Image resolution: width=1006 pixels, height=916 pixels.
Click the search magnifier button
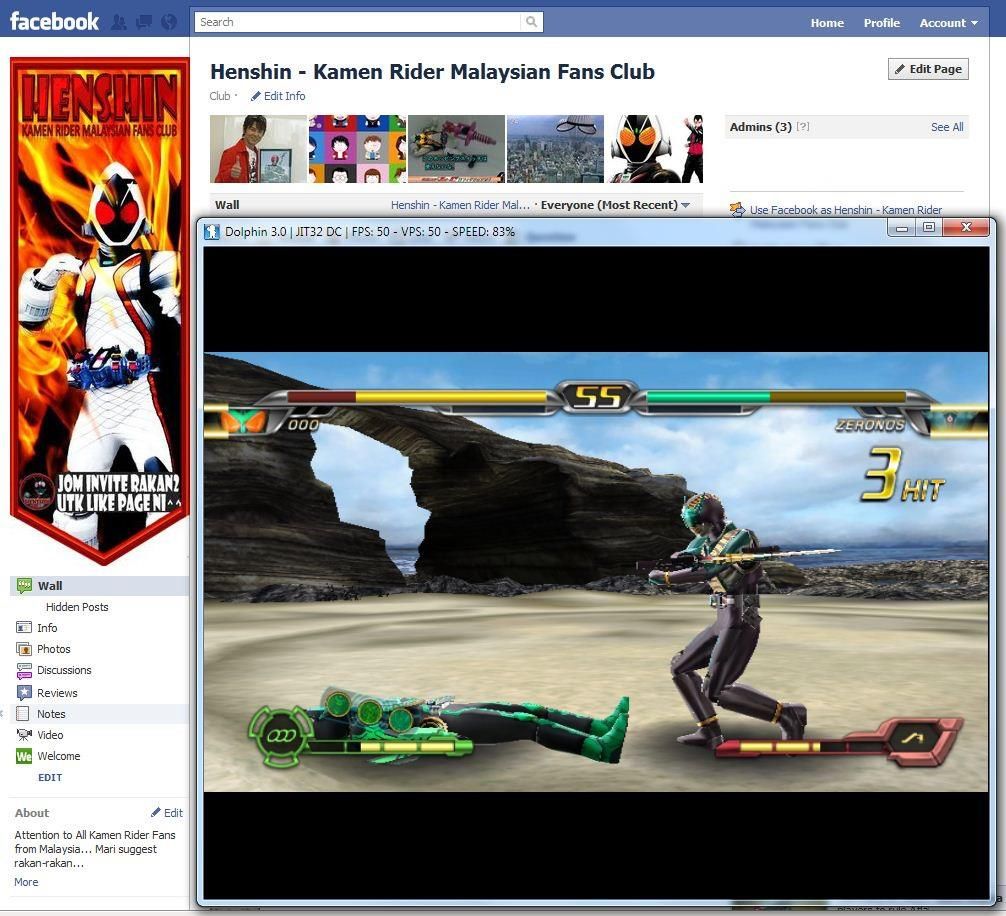[x=531, y=22]
